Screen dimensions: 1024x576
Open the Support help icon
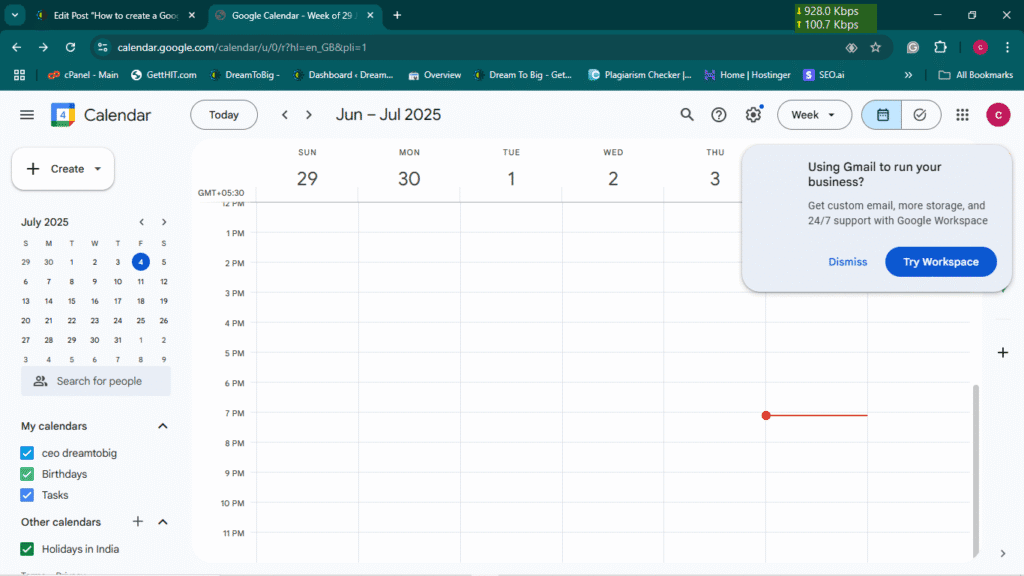pos(719,115)
